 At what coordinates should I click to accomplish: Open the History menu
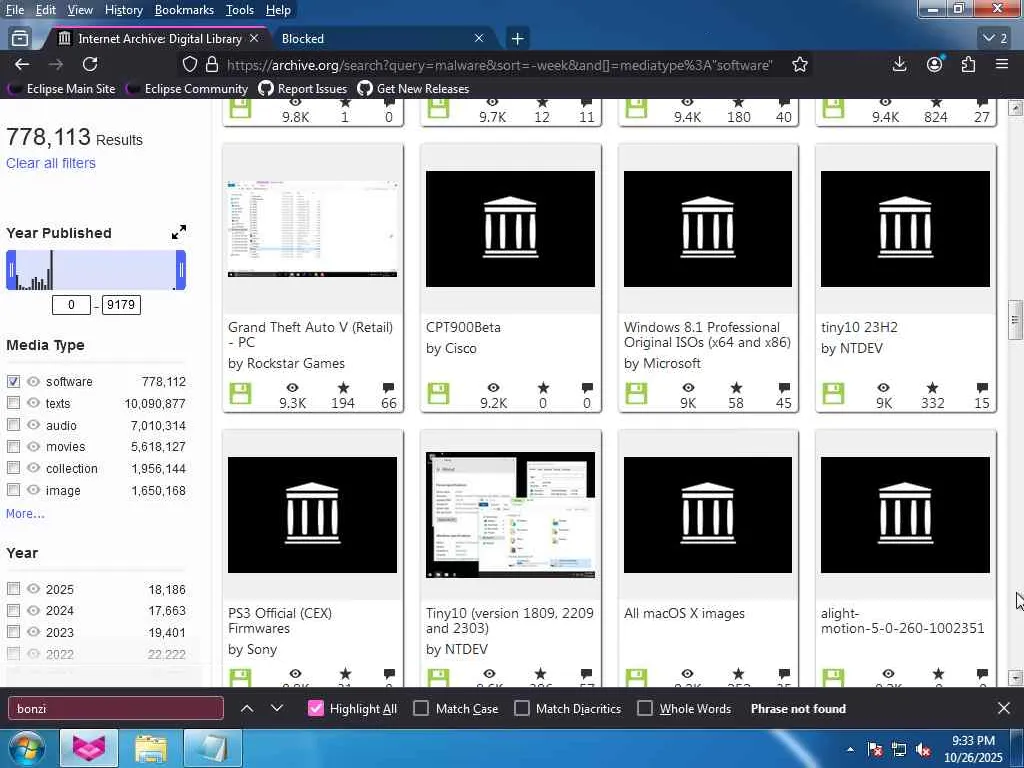(x=123, y=10)
